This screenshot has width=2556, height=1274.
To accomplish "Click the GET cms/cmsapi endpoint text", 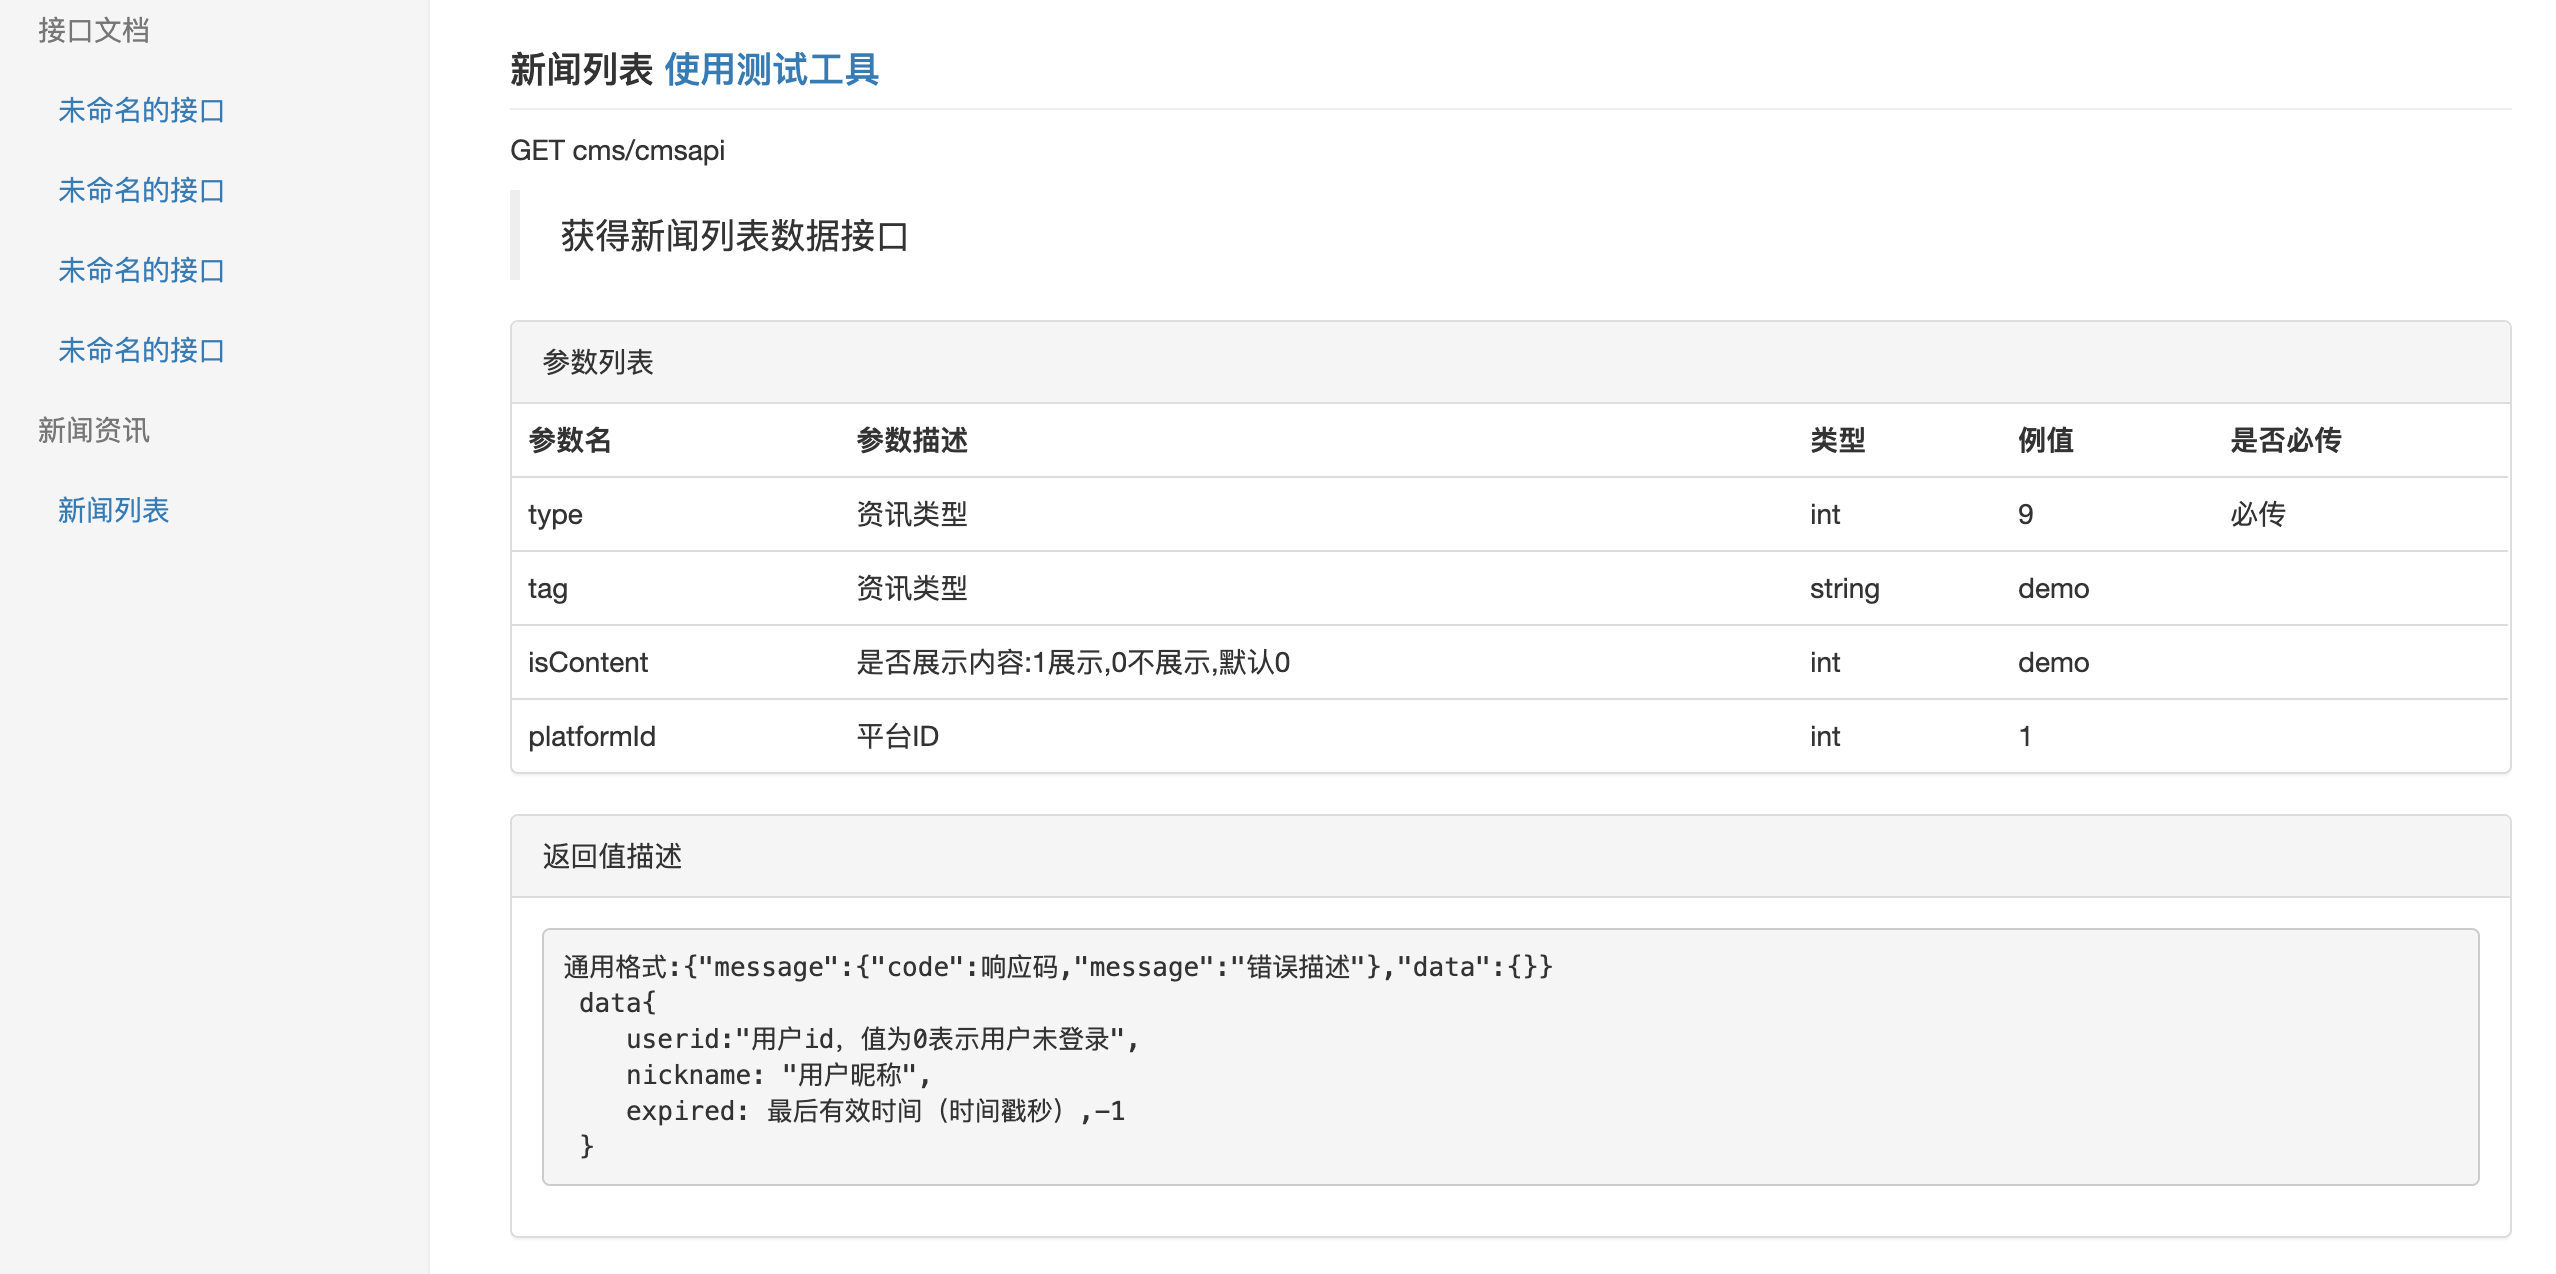I will click(617, 150).
